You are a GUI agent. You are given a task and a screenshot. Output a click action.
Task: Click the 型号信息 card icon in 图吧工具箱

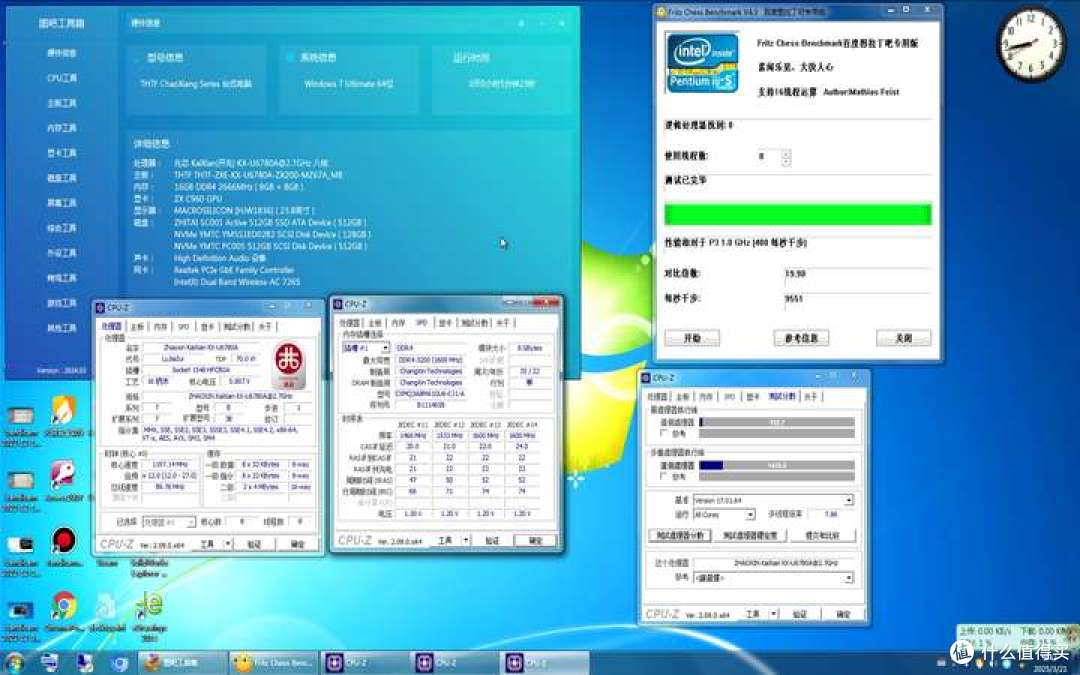point(136,58)
